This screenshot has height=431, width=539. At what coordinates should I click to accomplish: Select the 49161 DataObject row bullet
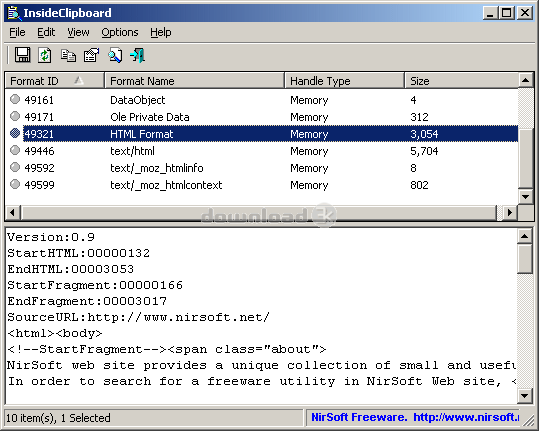(x=15, y=99)
